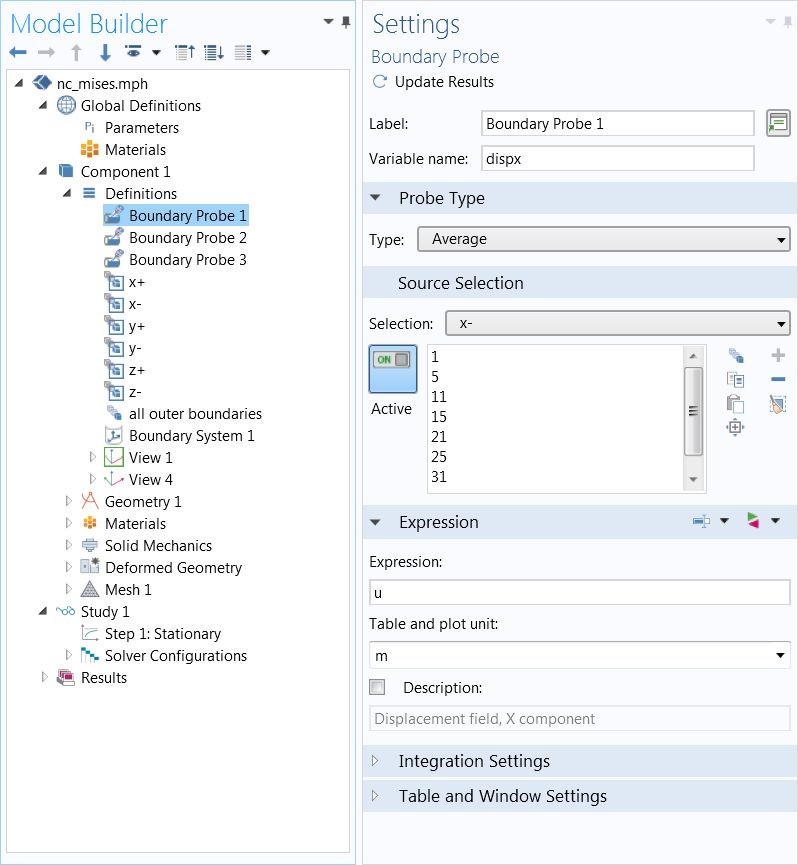
Task: Select Solid Mechanics node in tree
Action: click(158, 546)
